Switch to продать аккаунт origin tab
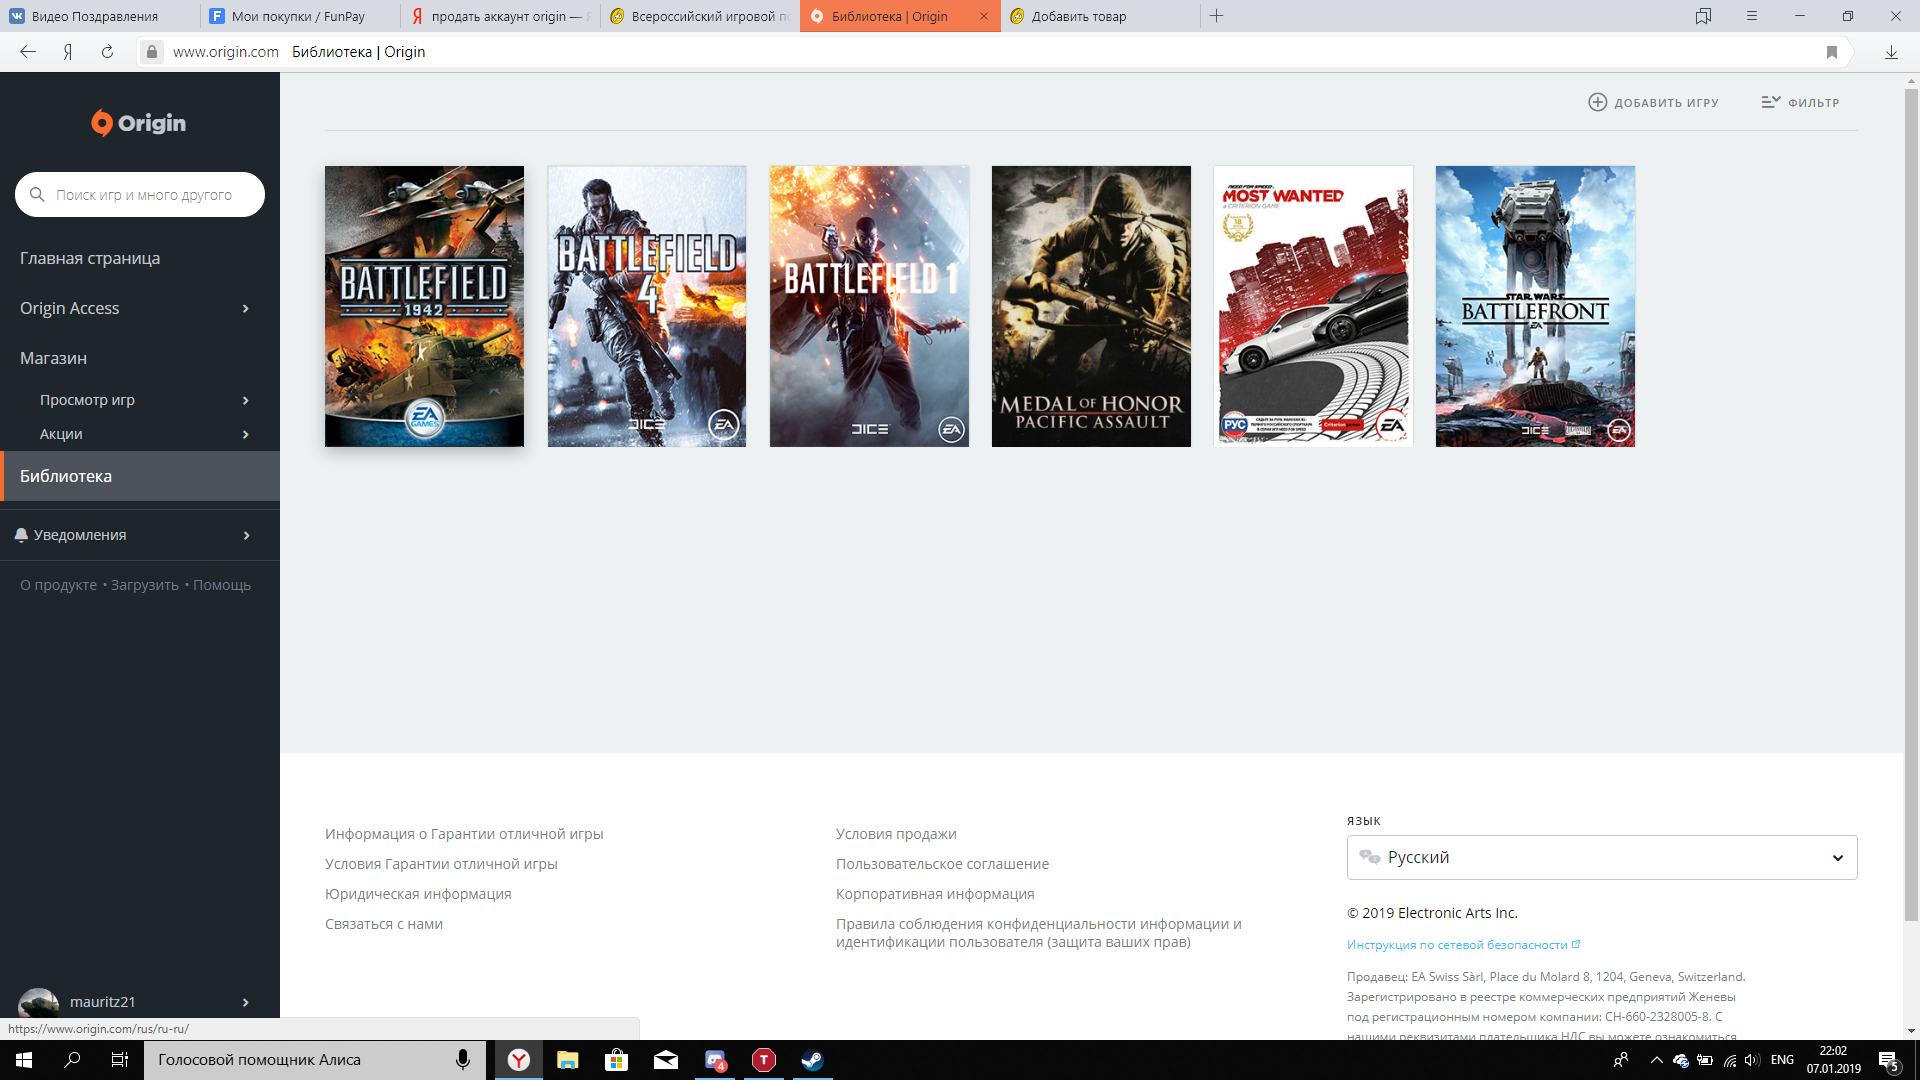 [x=500, y=16]
